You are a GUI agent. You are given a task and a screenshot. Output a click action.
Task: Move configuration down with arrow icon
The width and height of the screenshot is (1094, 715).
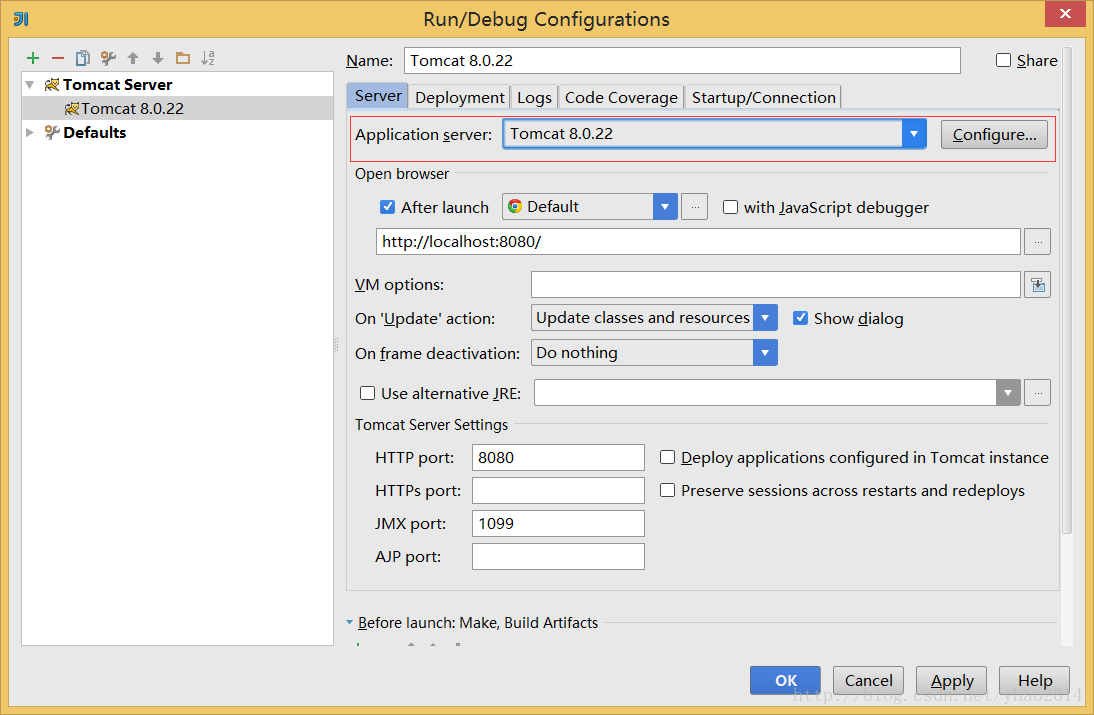click(x=158, y=58)
